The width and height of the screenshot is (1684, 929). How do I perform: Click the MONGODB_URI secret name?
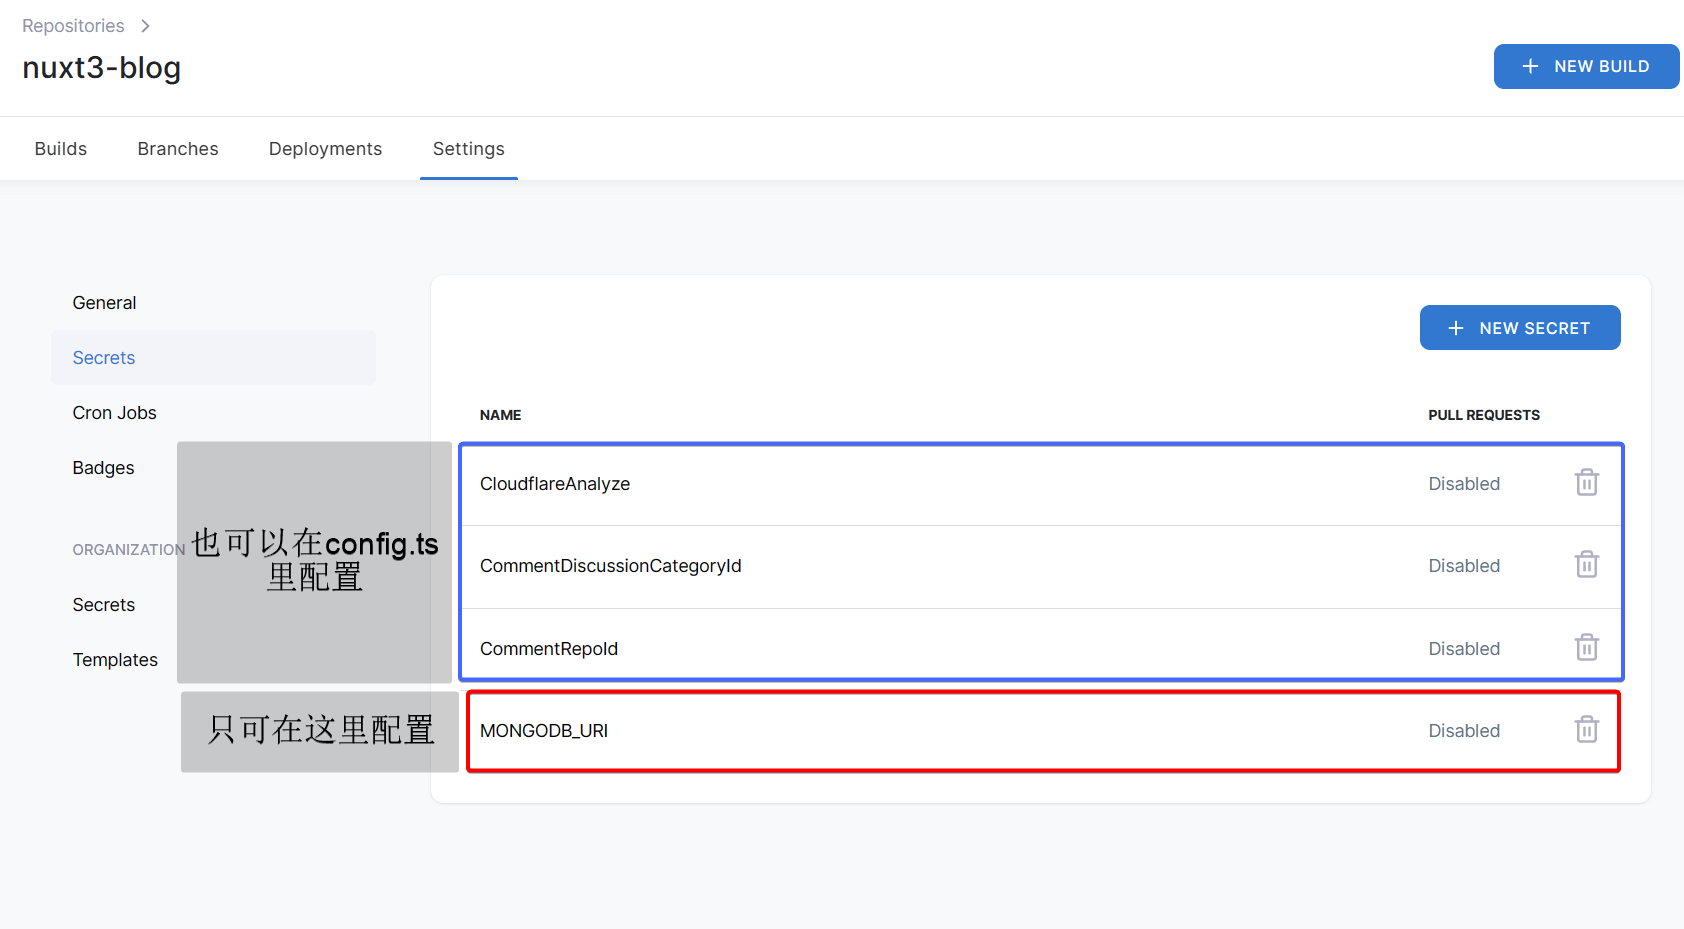pos(544,731)
